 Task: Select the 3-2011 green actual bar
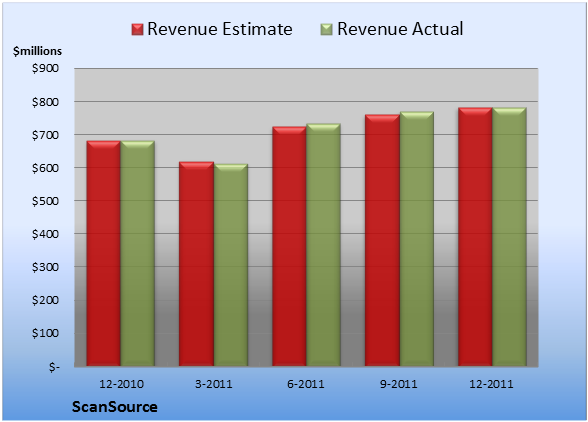[231, 265]
